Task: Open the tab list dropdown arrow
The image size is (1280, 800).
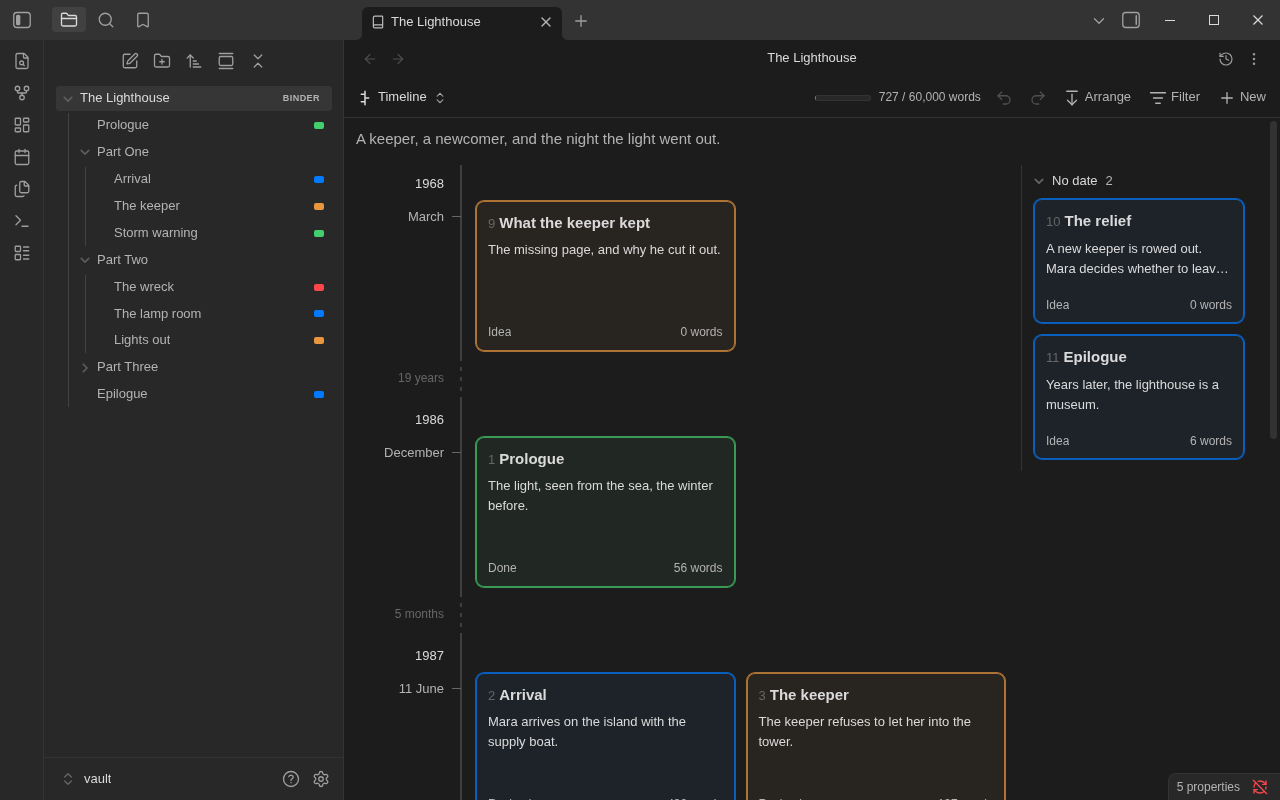Action: click(1099, 20)
